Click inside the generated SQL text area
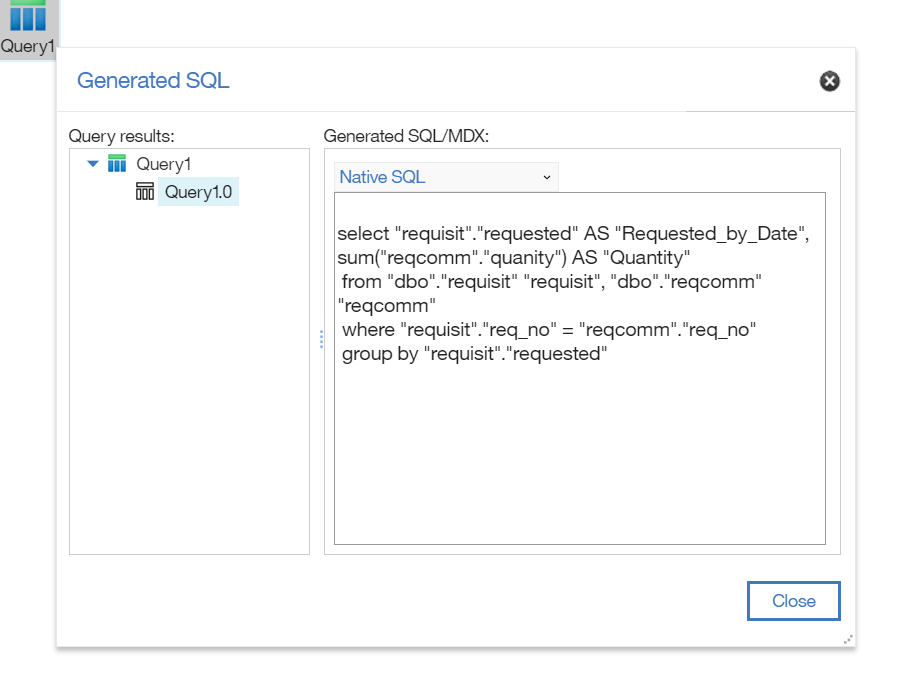Viewport: 901px width, 682px height. (x=579, y=460)
